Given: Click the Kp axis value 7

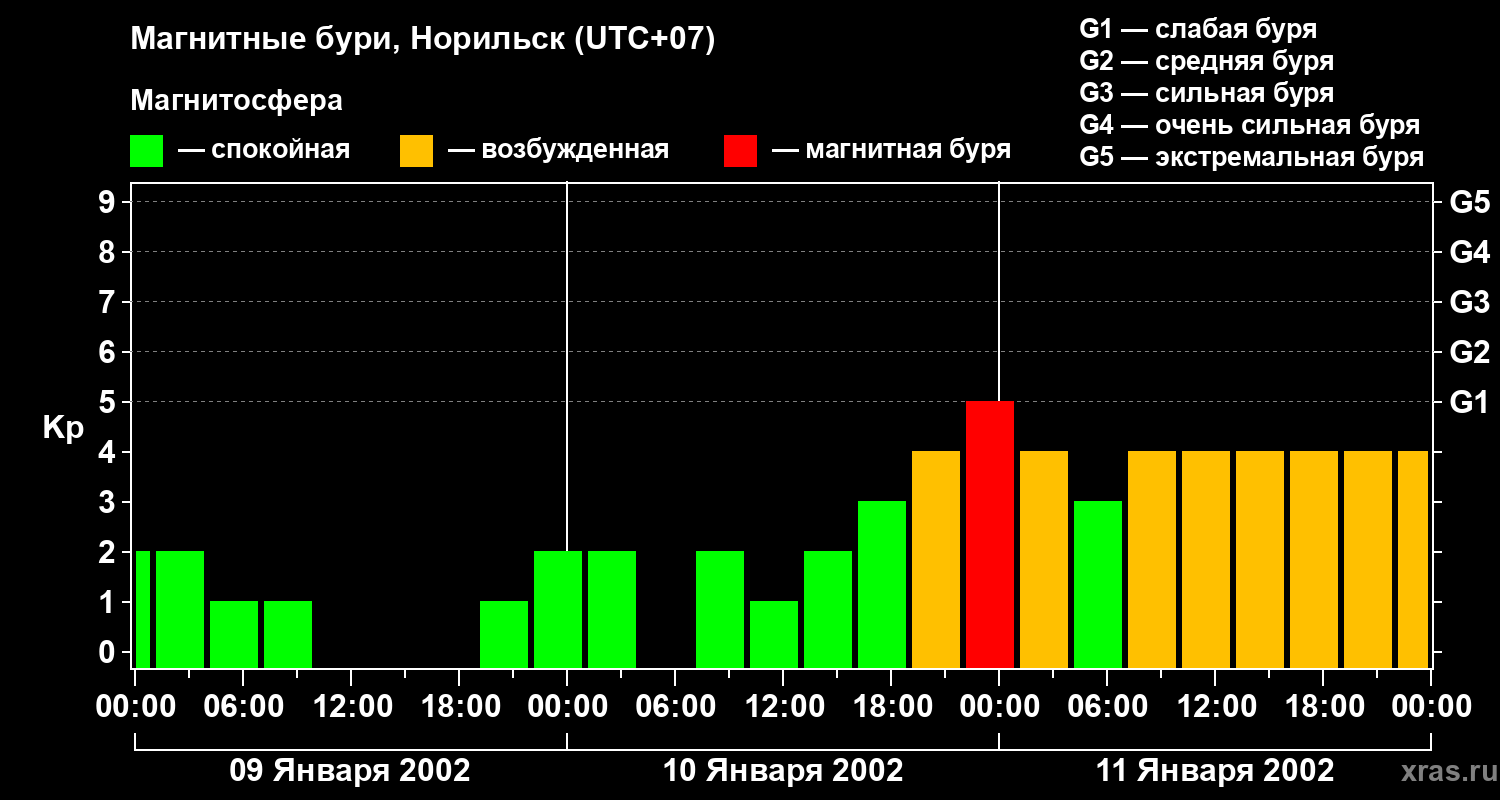Looking at the screenshot, I should click(x=109, y=302).
